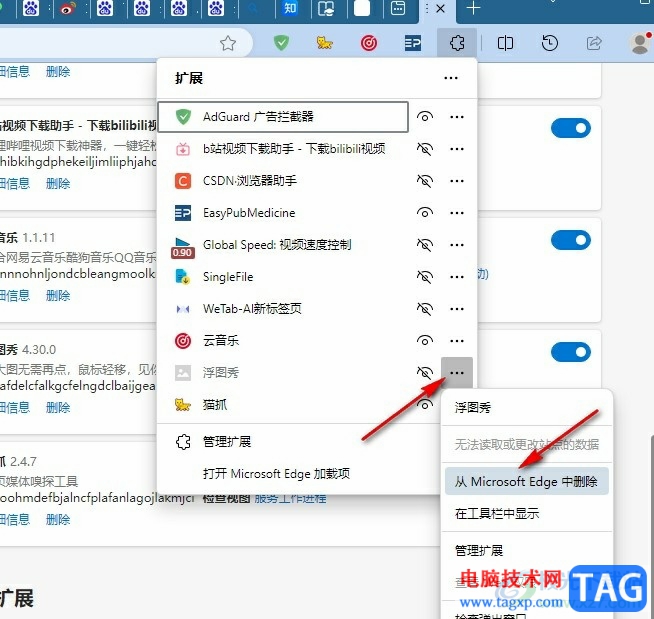
Task: Click 删除 link under 音乐 1.1.11 card
Action: pyautogui.click(x=58, y=296)
